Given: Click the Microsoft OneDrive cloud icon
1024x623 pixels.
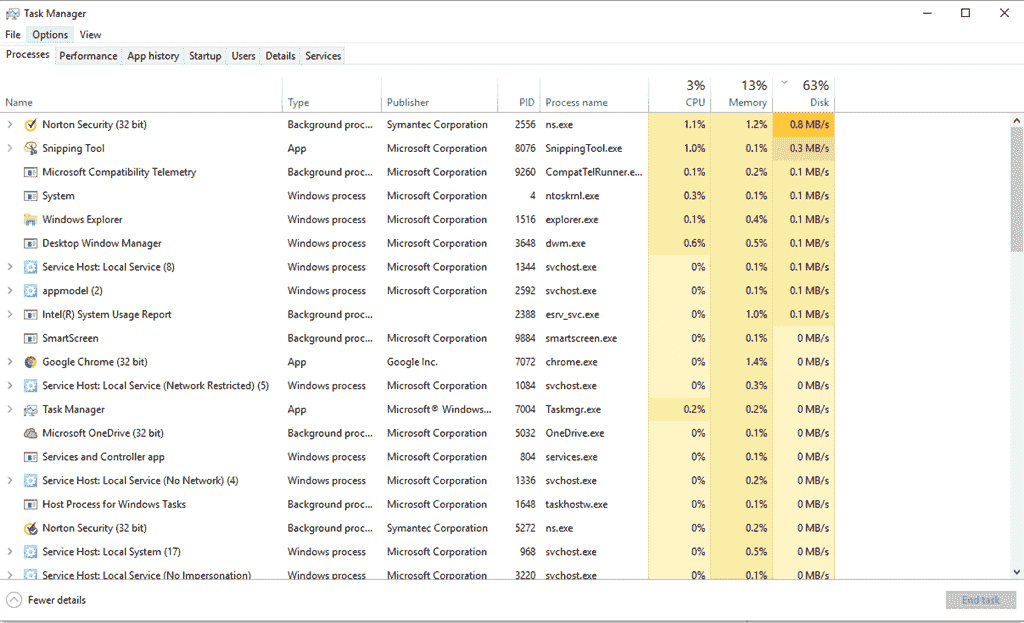Looking at the screenshot, I should click(x=30, y=433).
